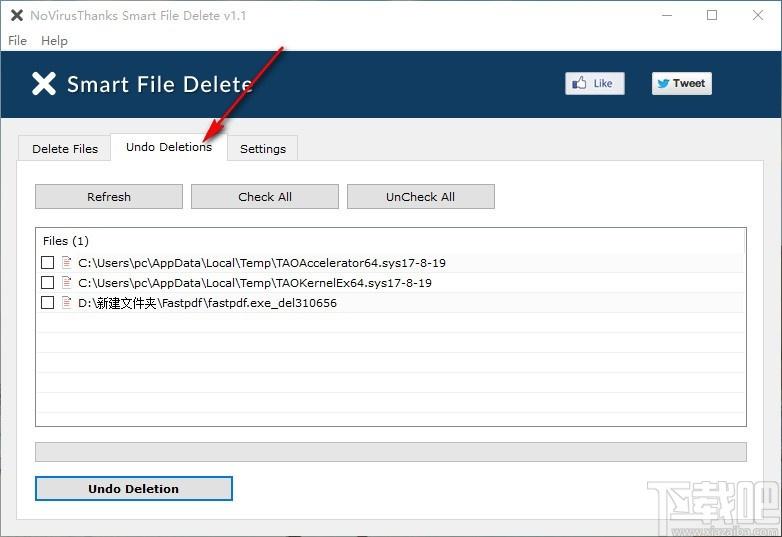Click the Check All button
Image resolution: width=782 pixels, height=537 pixels.
pos(265,196)
